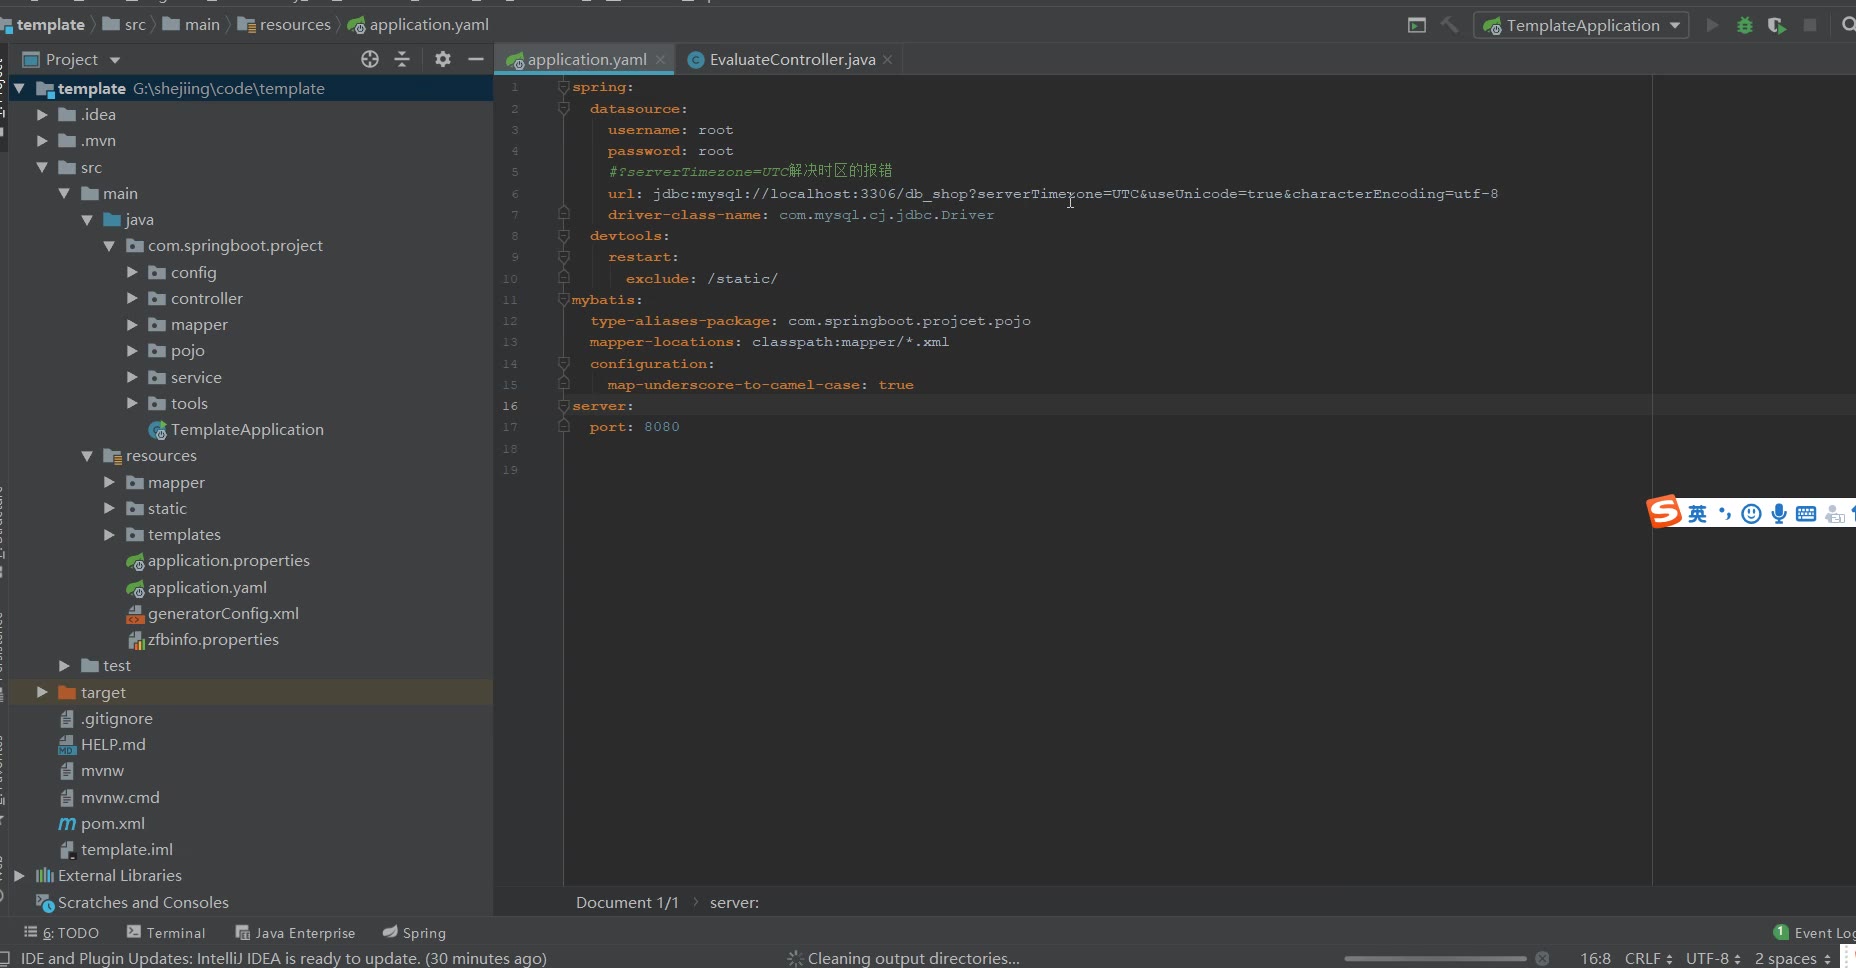Expand the target folder in tree
1856x968 pixels.
(42, 692)
